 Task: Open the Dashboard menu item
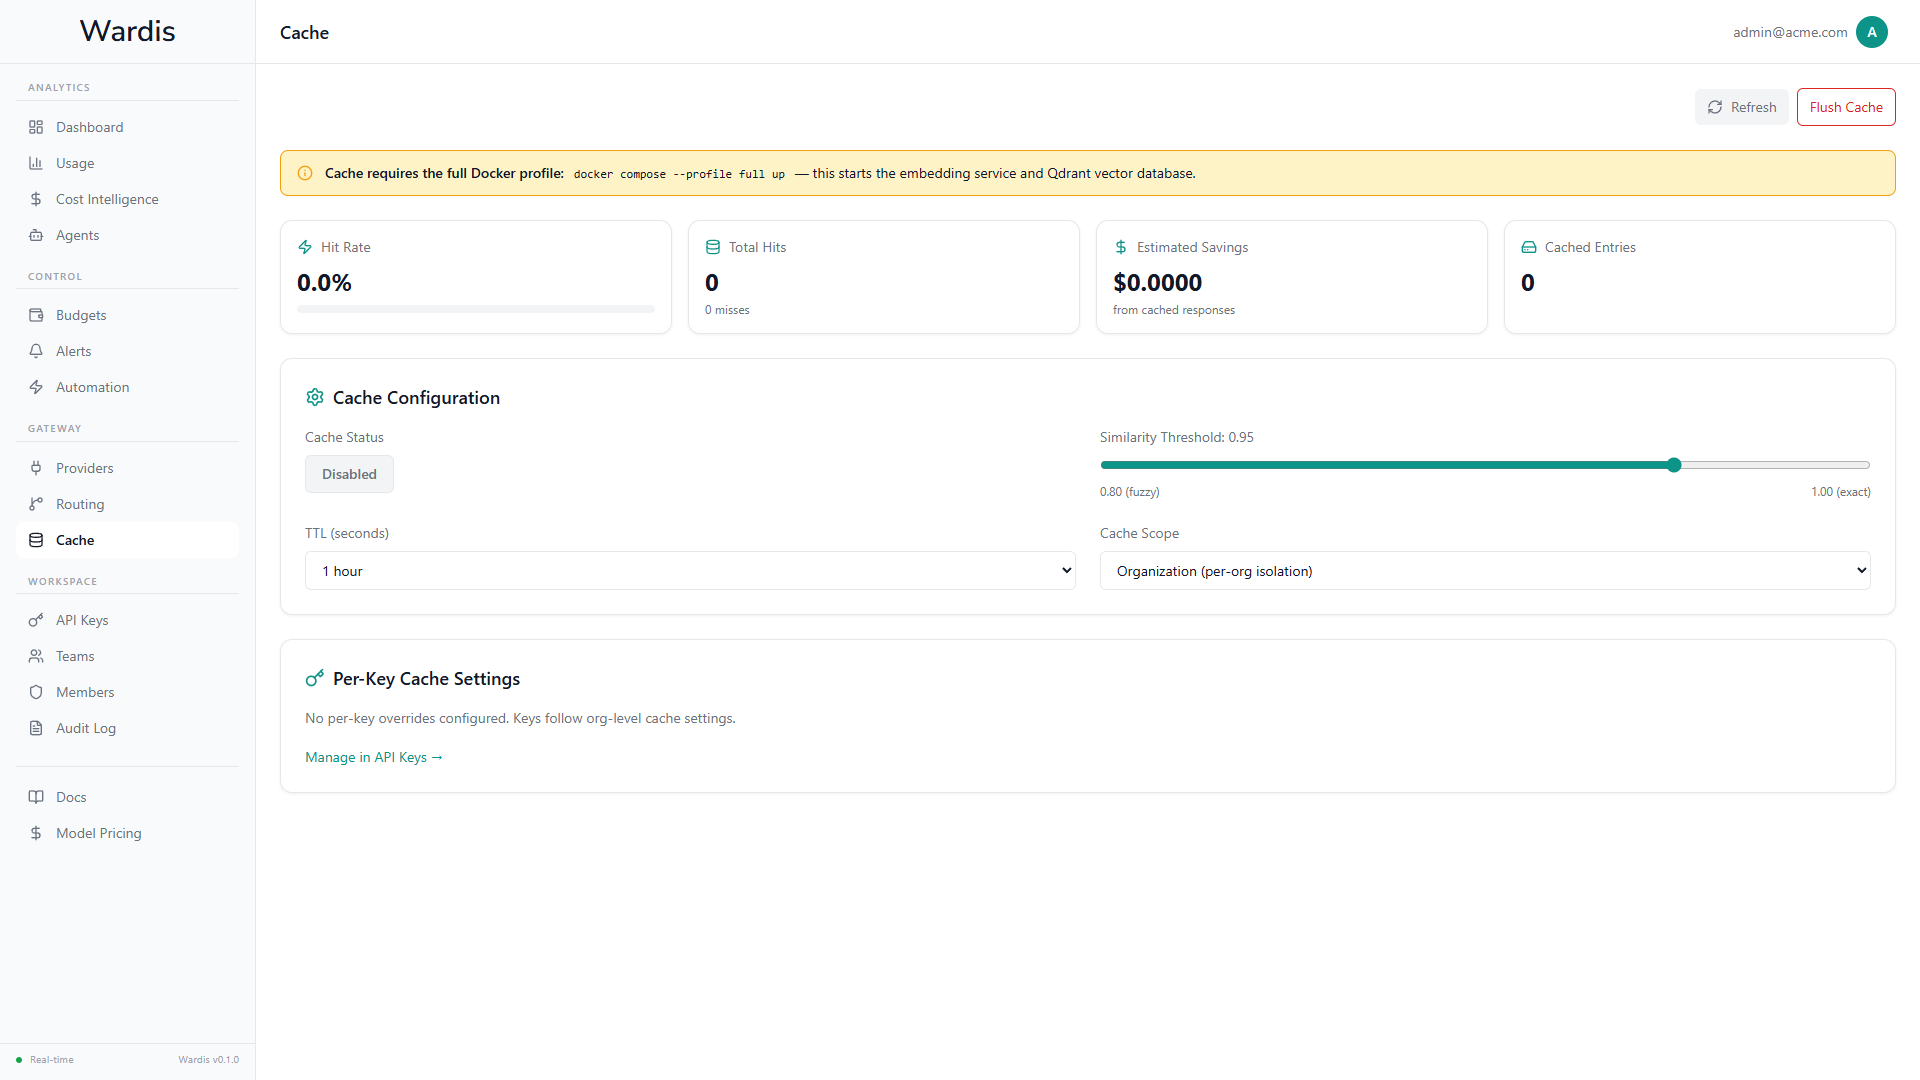pos(127,127)
